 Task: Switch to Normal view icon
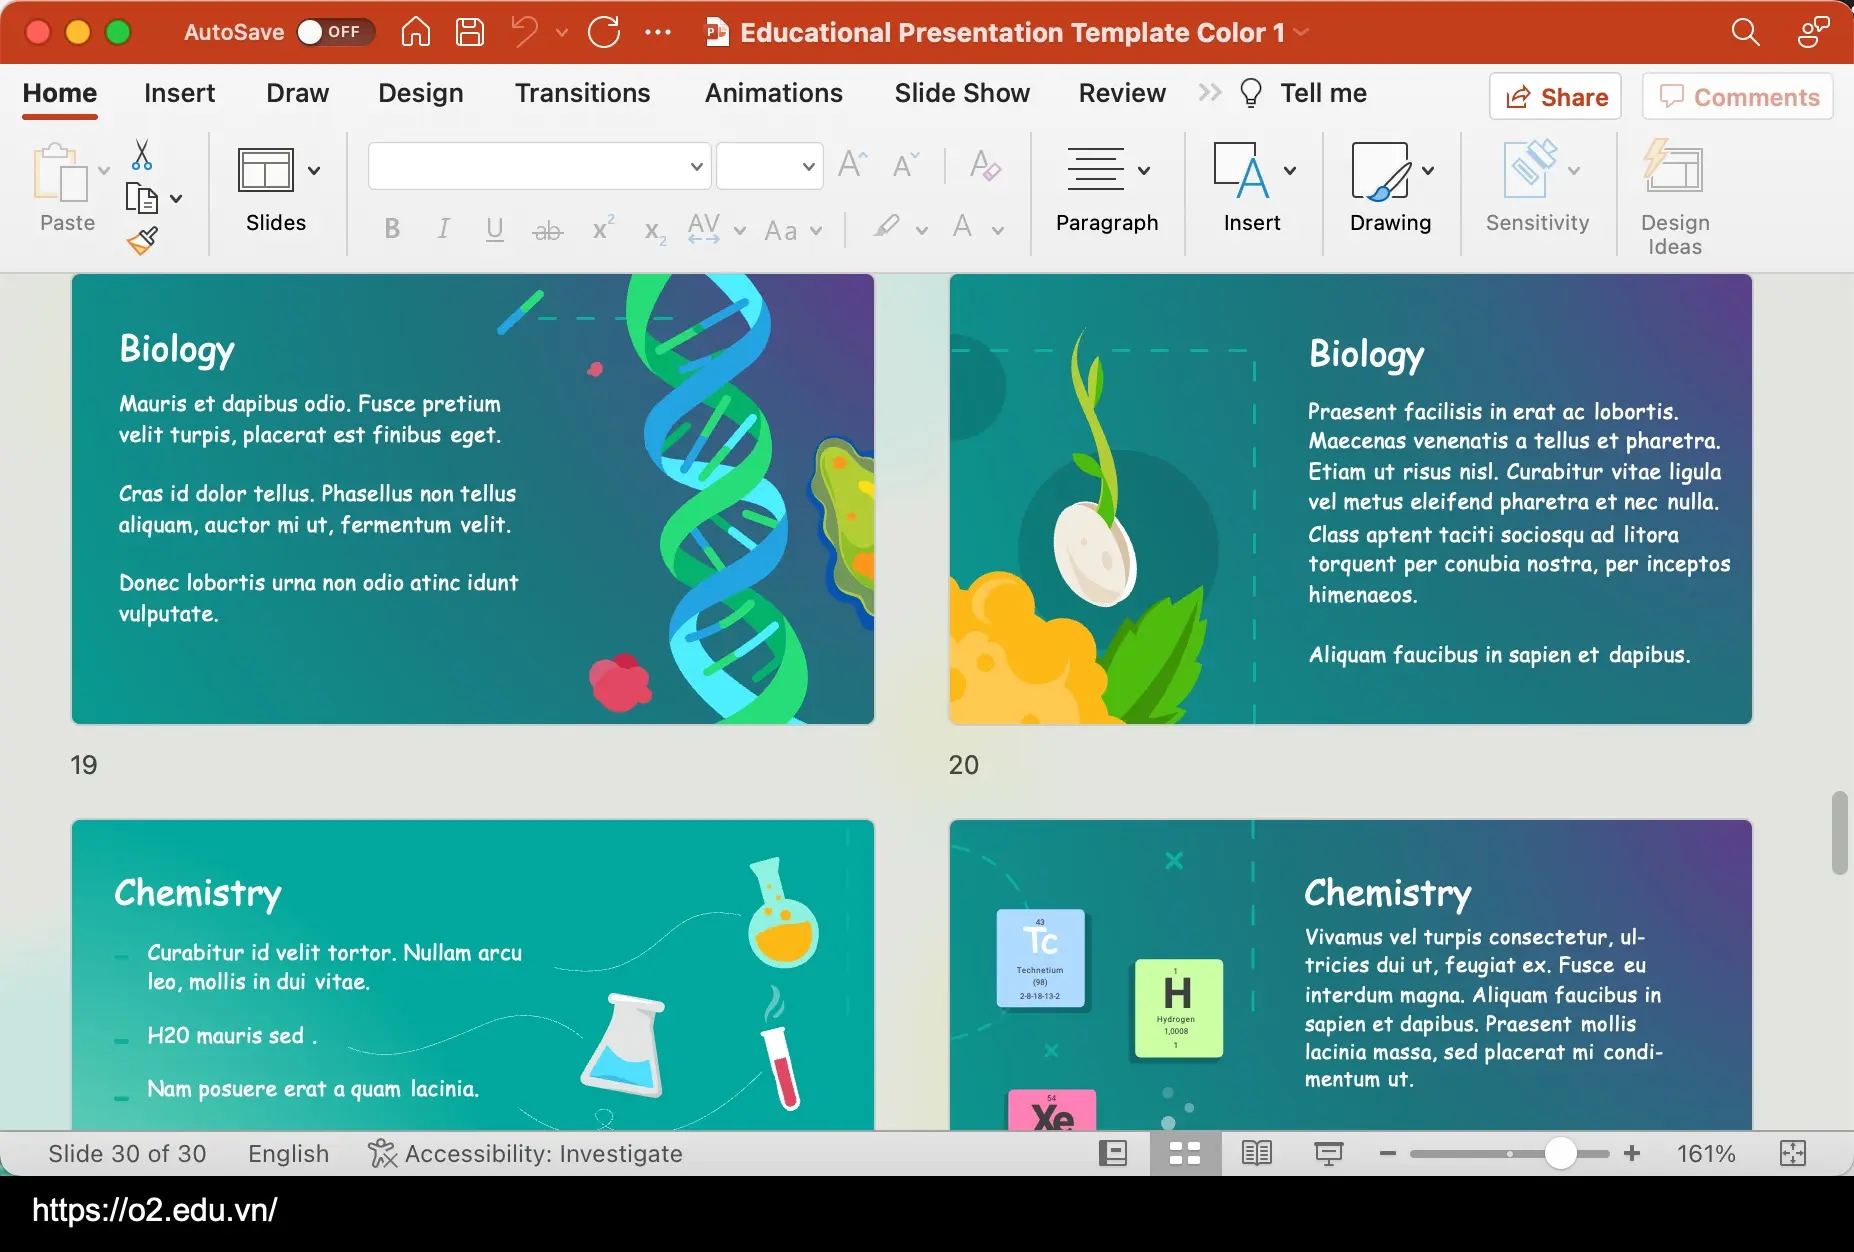click(1113, 1153)
